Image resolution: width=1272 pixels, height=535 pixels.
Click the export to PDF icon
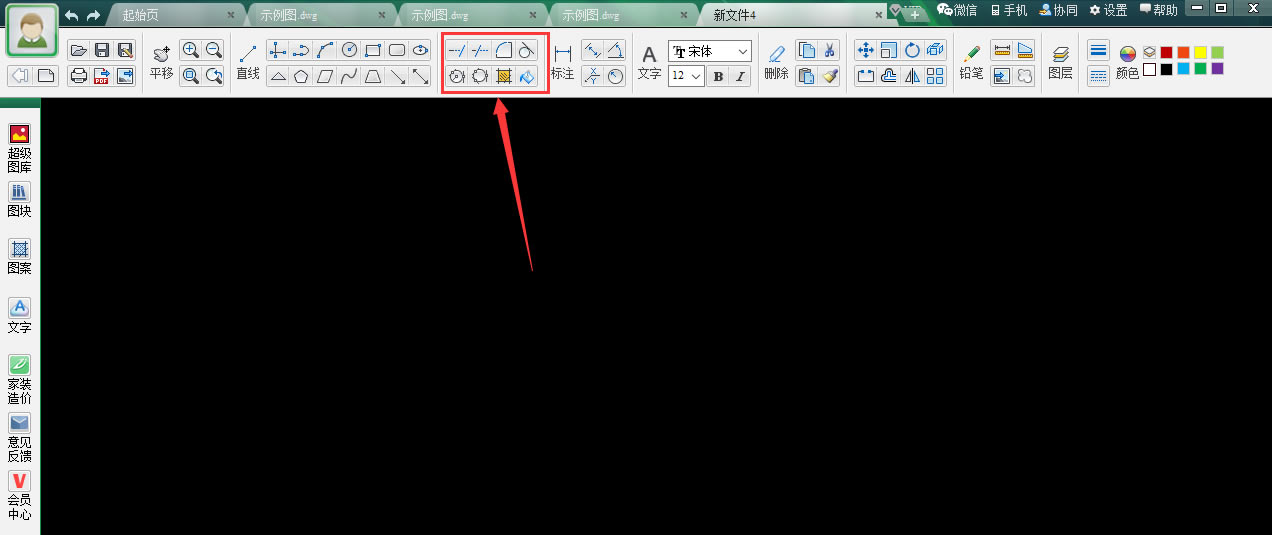click(x=102, y=76)
